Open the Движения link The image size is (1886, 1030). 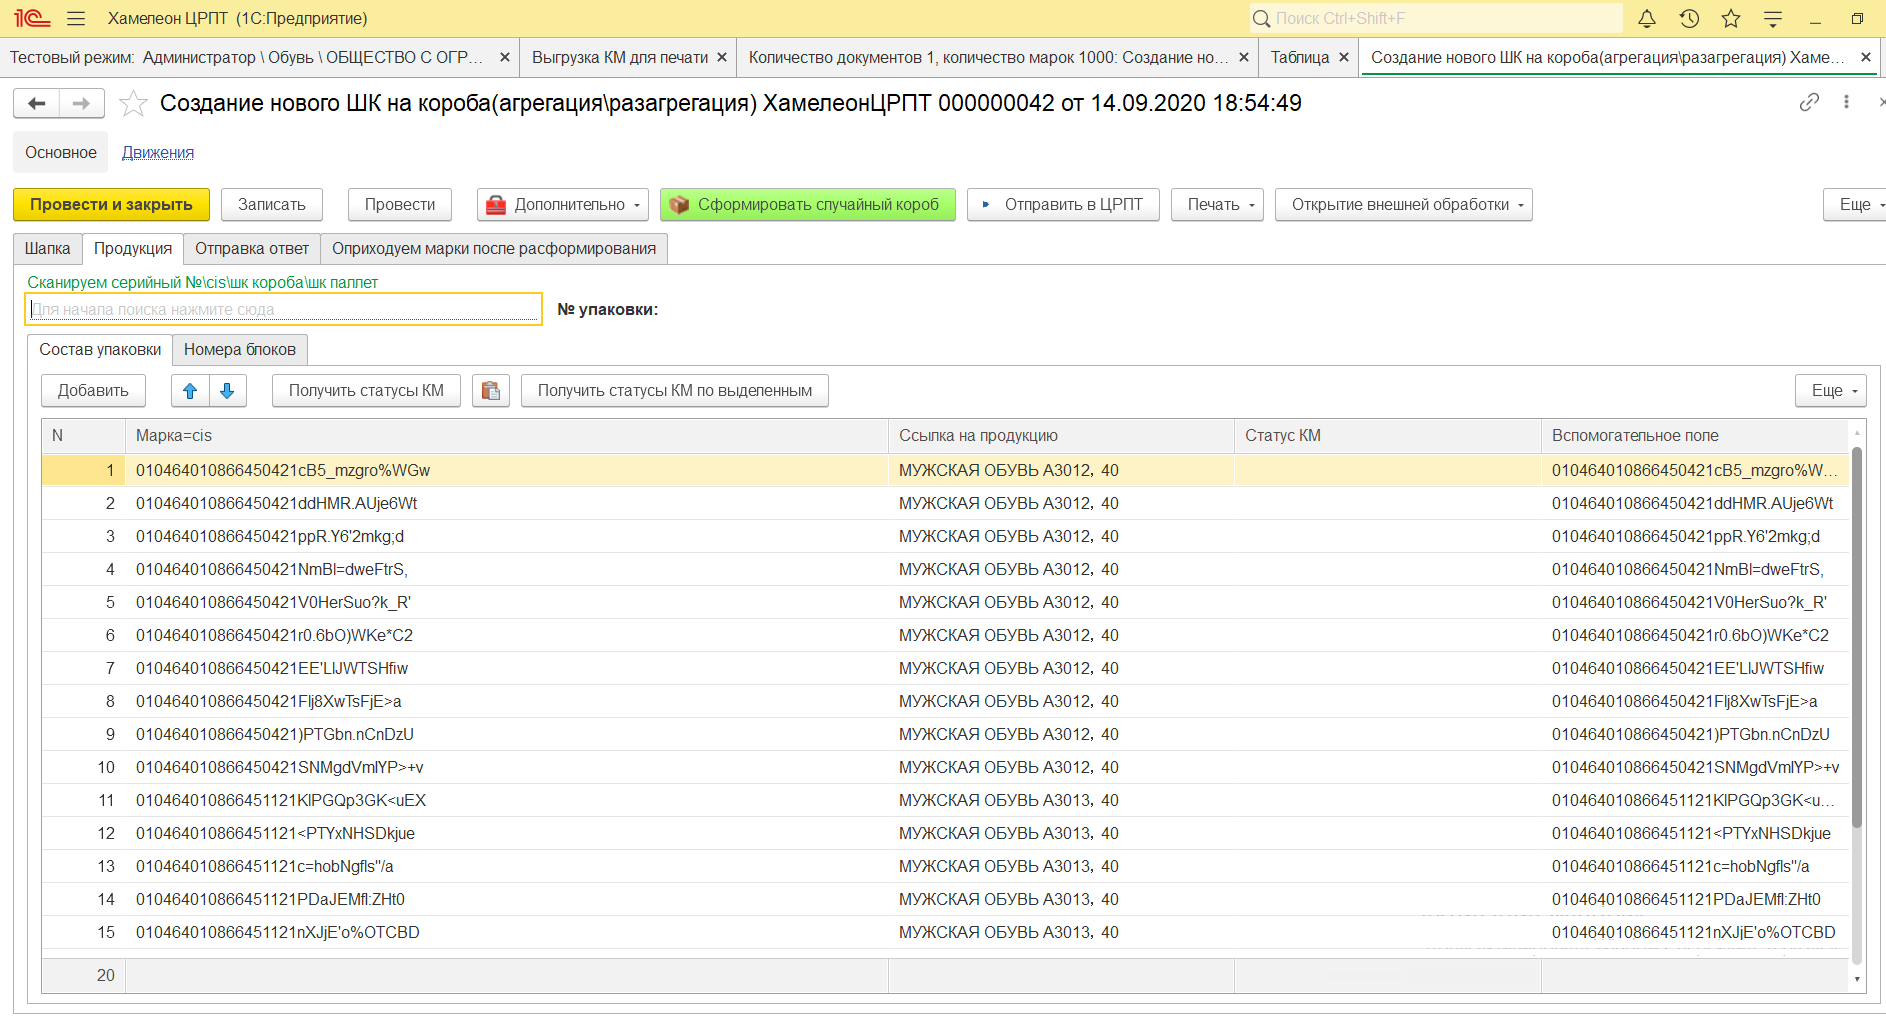(x=158, y=153)
